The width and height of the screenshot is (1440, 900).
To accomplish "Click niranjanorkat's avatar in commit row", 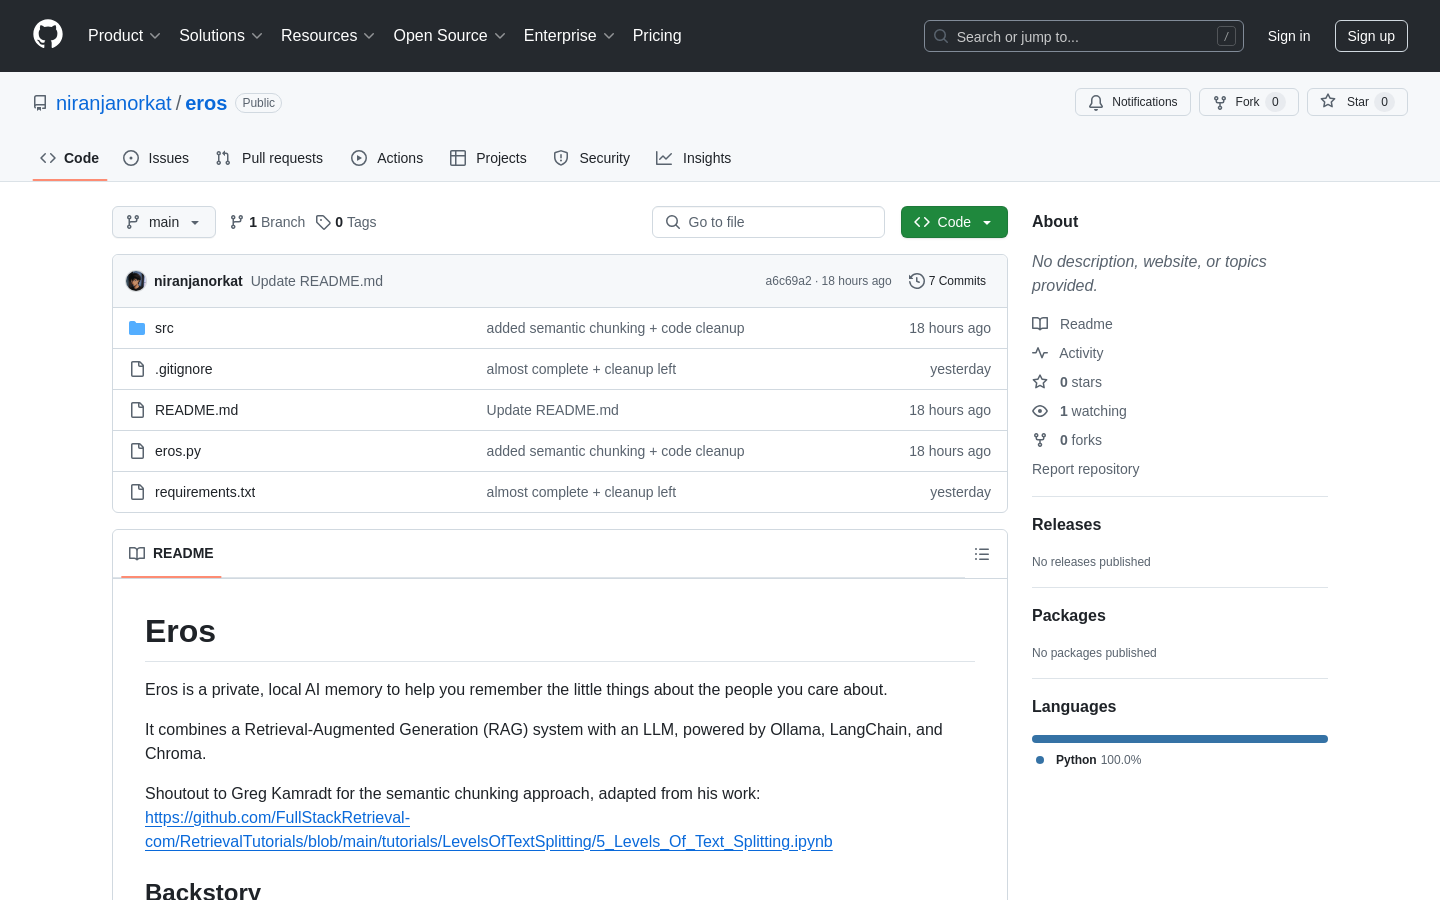I will pyautogui.click(x=136, y=281).
